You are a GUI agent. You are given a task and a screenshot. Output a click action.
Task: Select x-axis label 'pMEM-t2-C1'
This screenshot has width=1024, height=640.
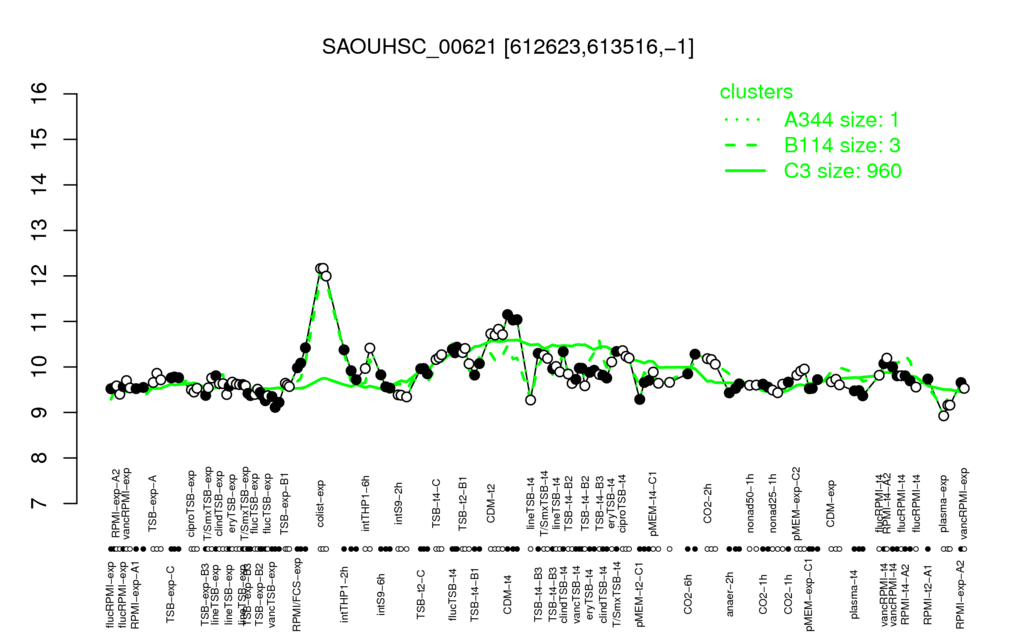[640, 592]
